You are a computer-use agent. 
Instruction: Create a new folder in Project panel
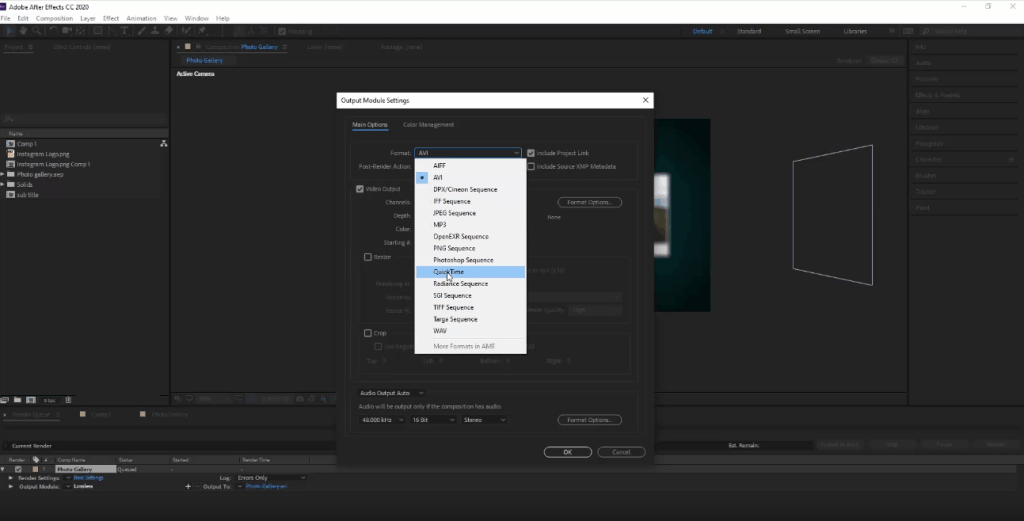[18, 400]
